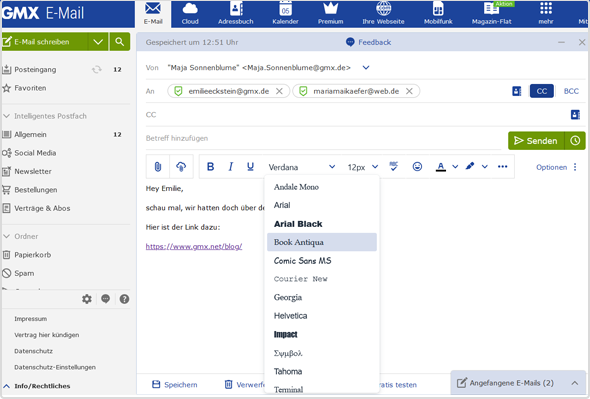Viewport: 590px width, 399px height.
Task: Select Arial Black font
Action: click(322, 224)
